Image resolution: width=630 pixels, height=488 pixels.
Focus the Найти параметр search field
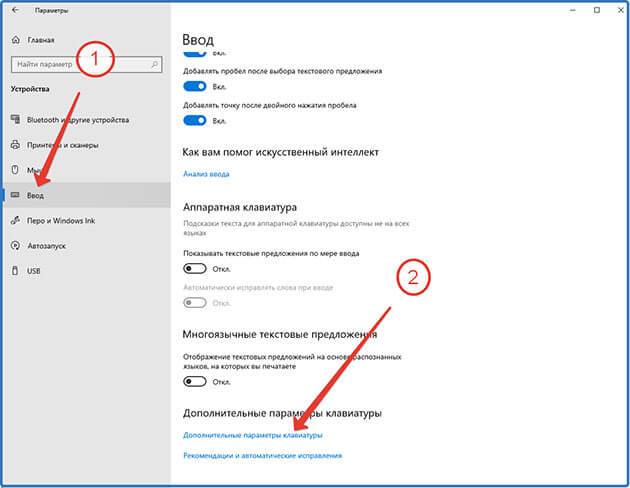[87, 64]
